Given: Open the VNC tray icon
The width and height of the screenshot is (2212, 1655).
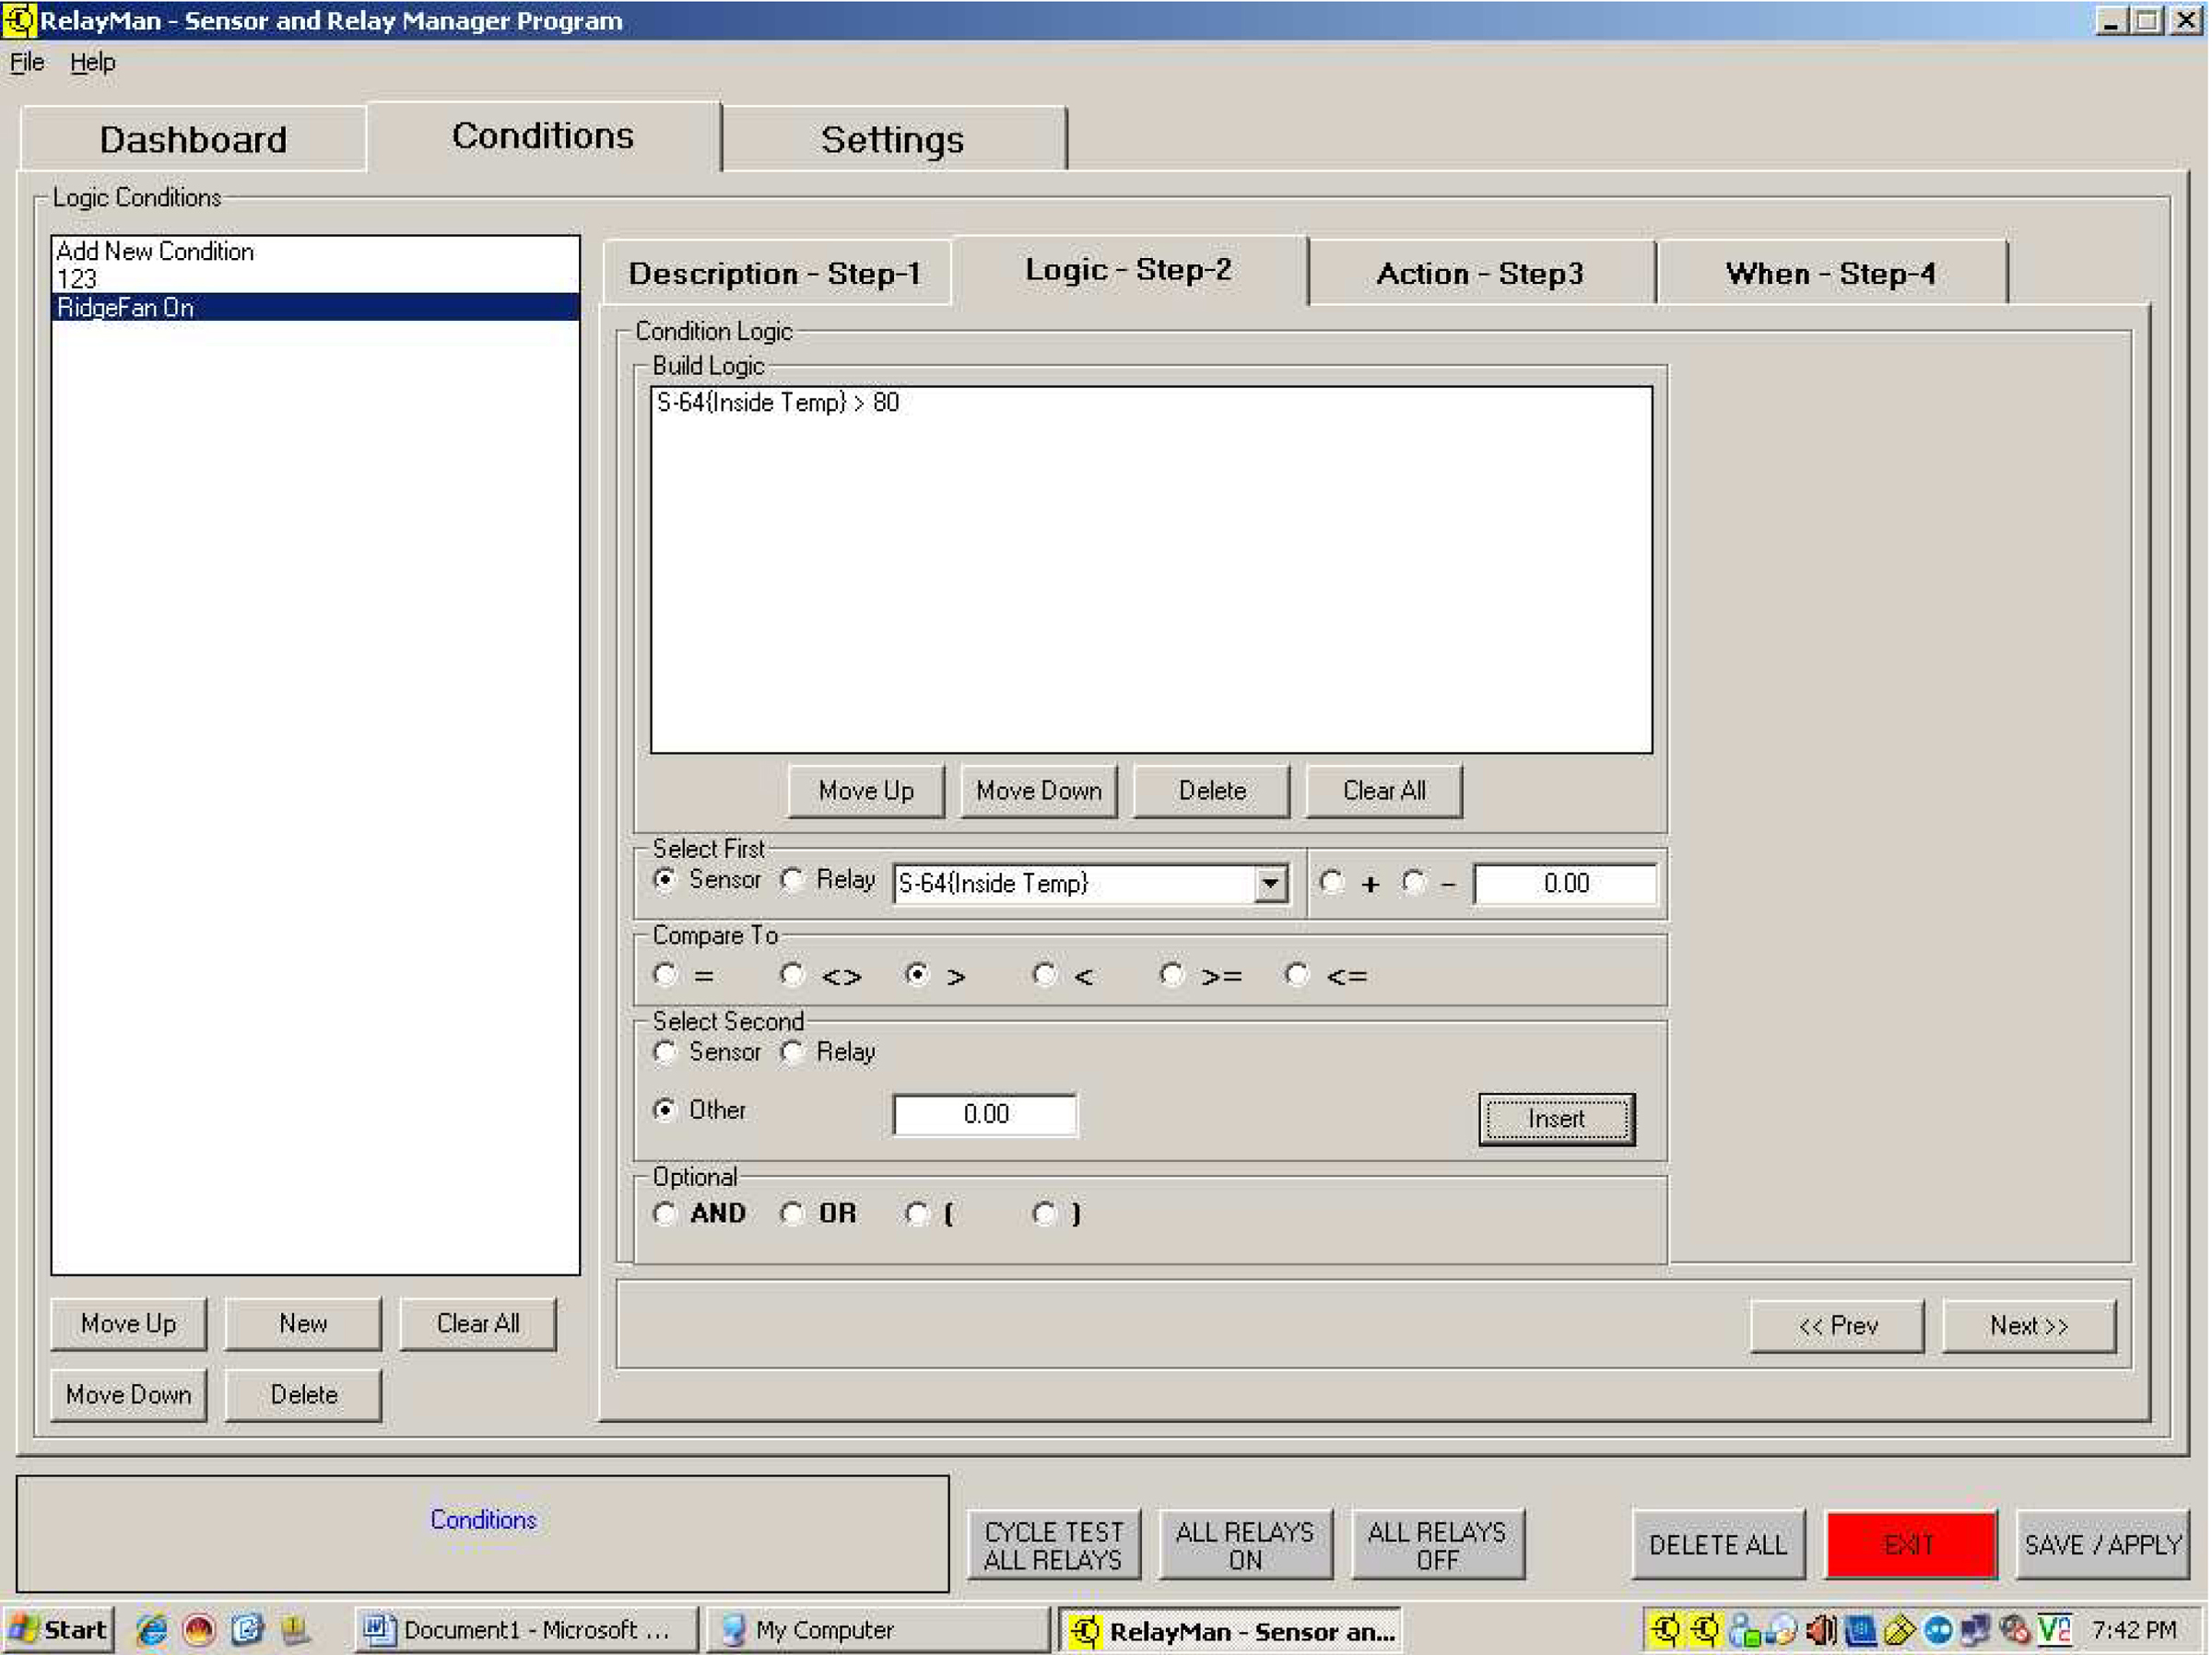Looking at the screenshot, I should click(x=2053, y=1630).
